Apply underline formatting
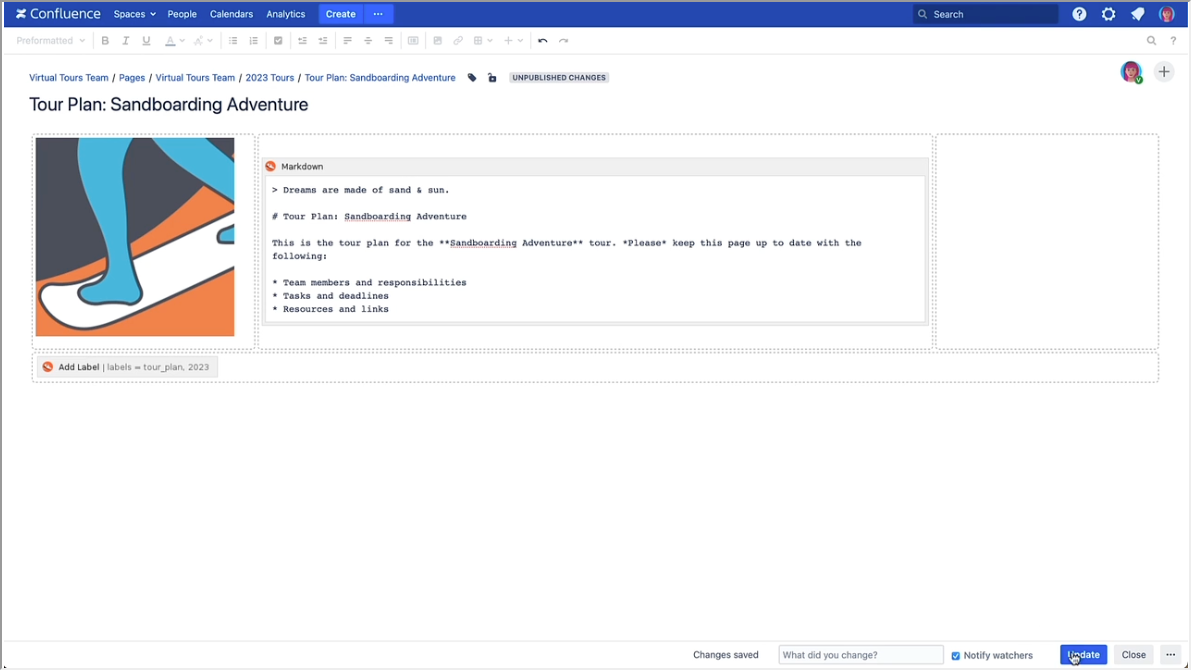This screenshot has height=671, width=1191. (146, 40)
